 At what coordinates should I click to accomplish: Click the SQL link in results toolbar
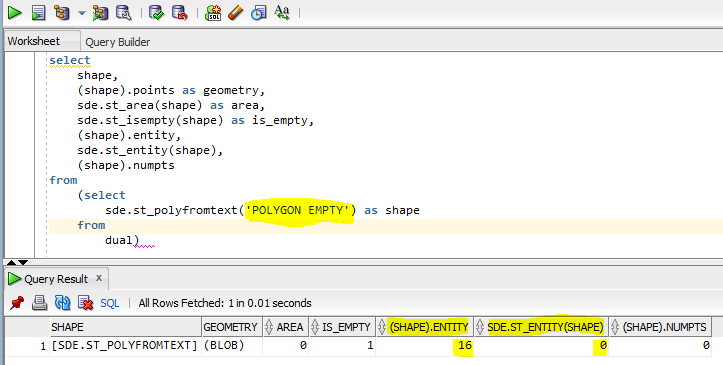point(110,303)
